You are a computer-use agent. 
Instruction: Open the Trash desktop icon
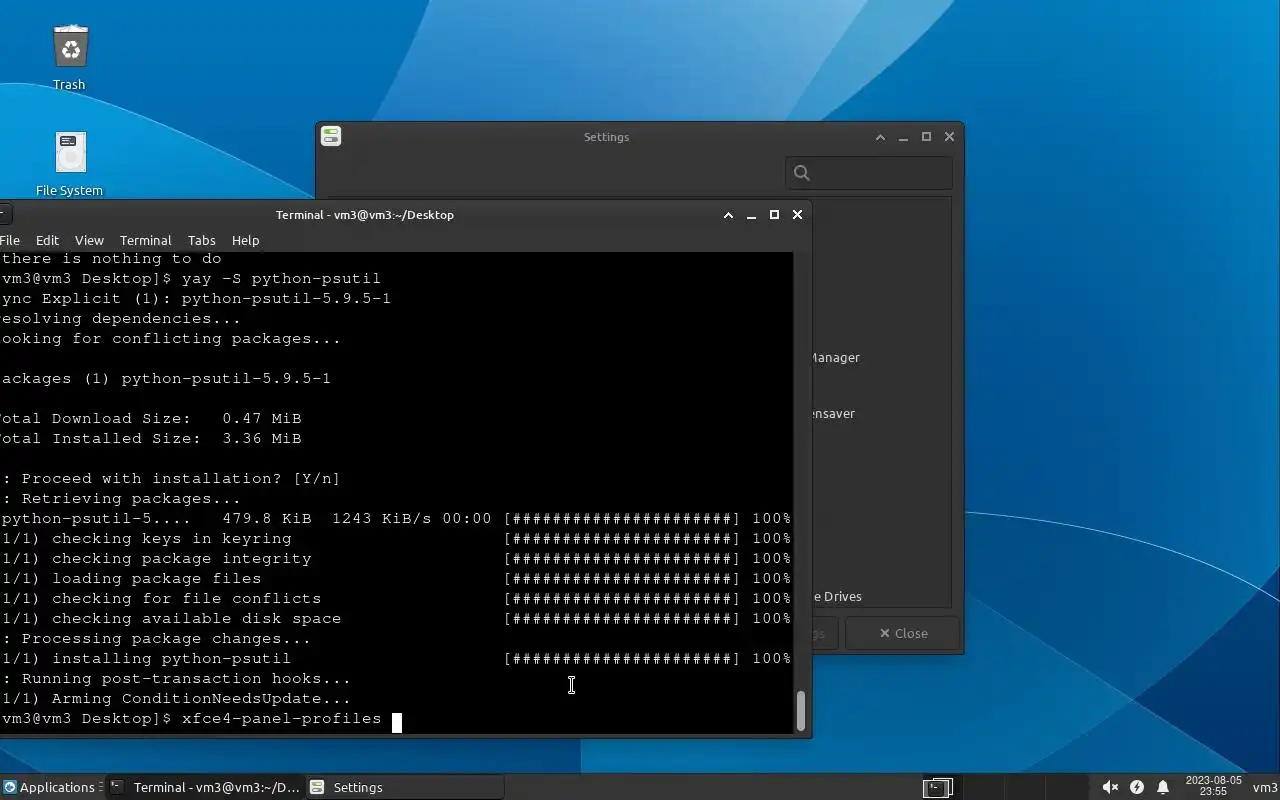[70, 47]
